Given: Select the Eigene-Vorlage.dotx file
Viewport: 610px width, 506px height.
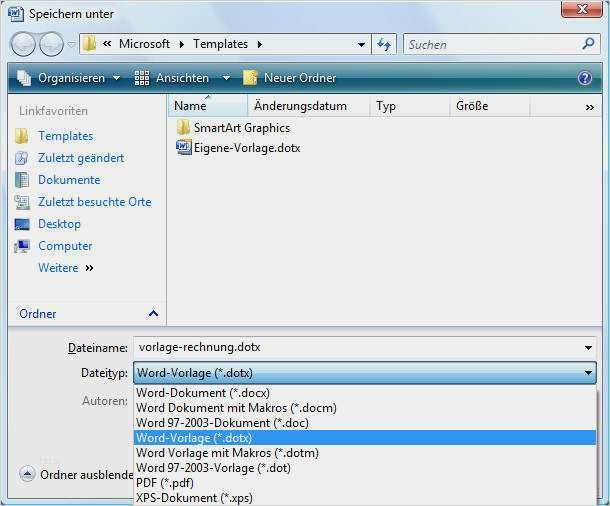Looking at the screenshot, I should (x=246, y=148).
